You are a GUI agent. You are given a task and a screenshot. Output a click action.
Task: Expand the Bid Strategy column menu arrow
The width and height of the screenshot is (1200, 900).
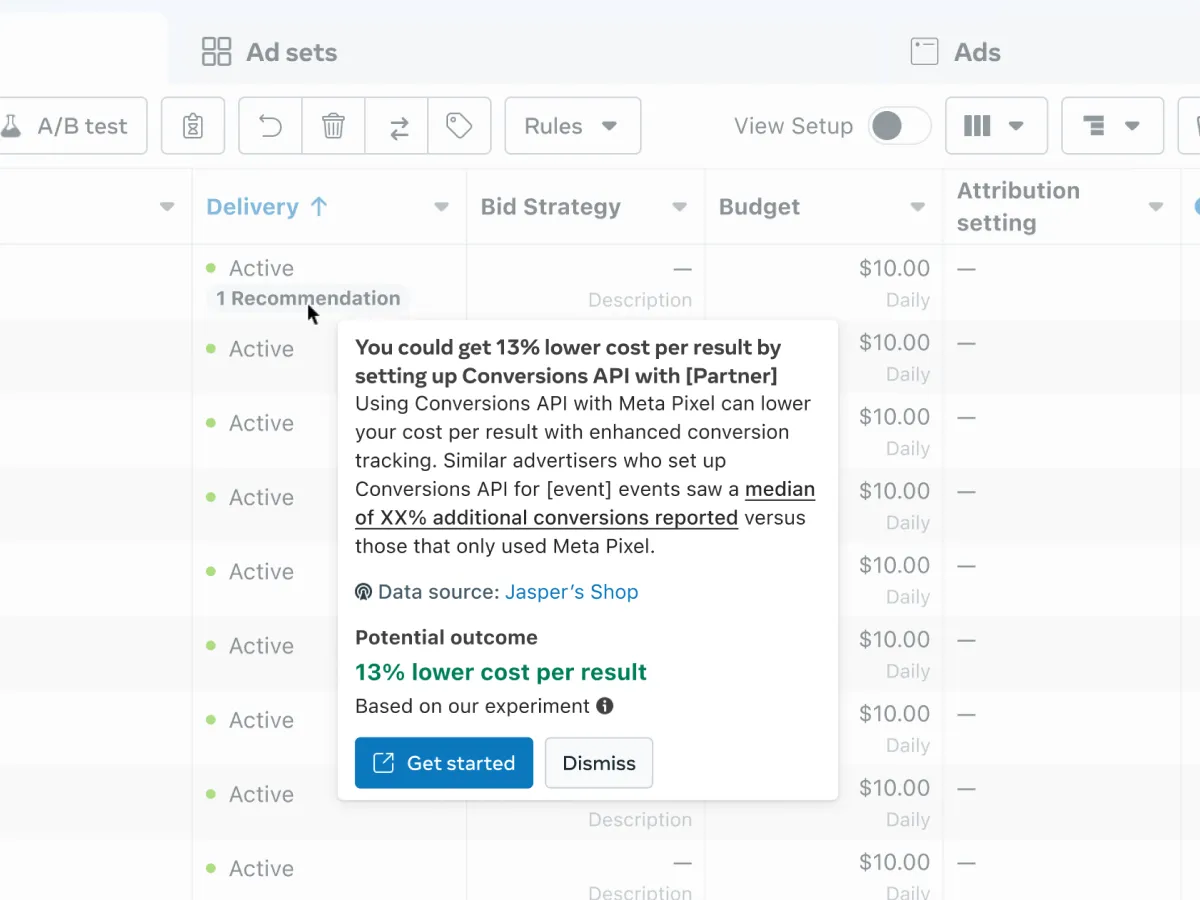tap(680, 208)
